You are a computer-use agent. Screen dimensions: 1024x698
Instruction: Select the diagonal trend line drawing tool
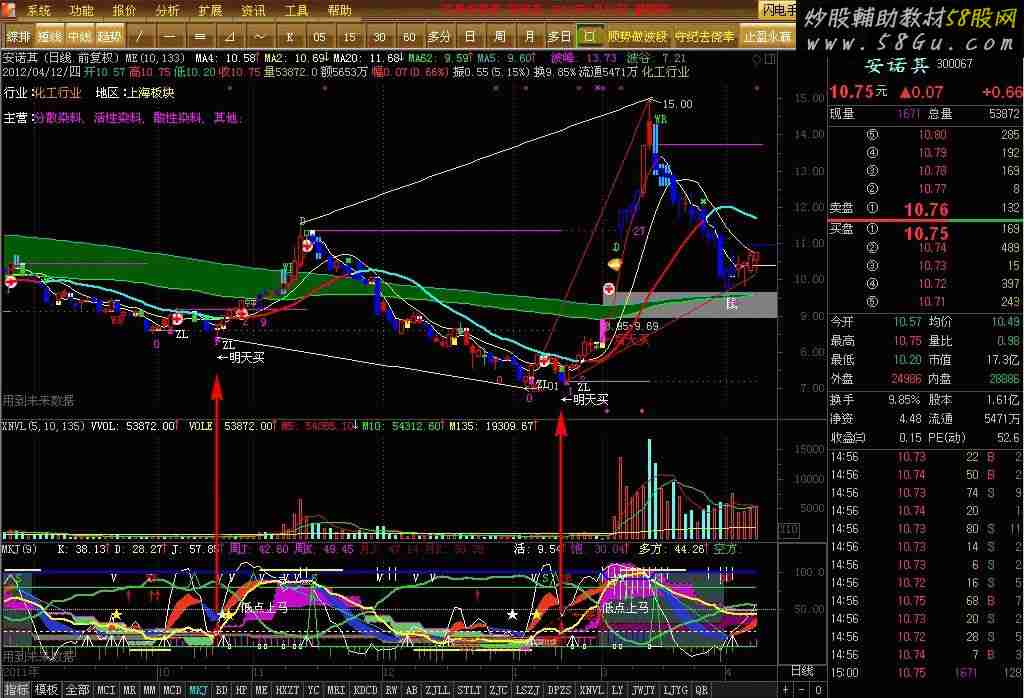coord(140,37)
